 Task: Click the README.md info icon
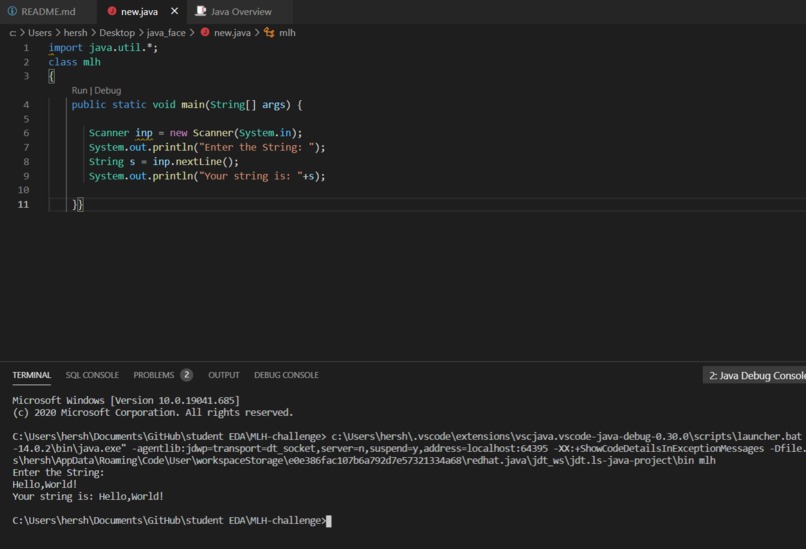(x=12, y=11)
